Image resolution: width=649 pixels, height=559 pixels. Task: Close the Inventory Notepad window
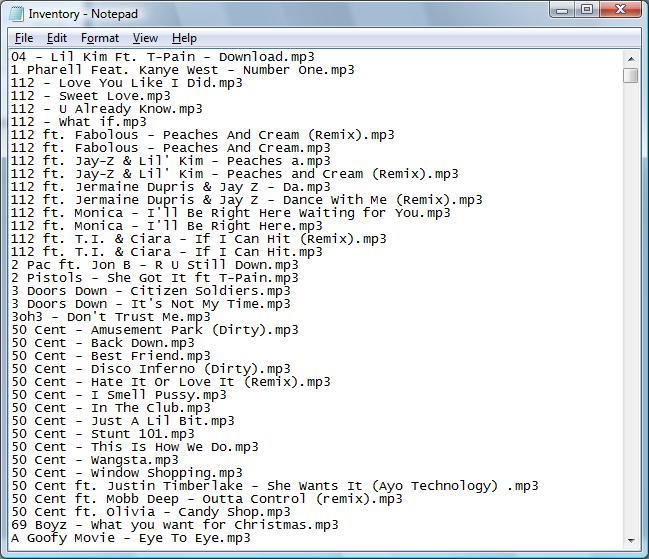(620, 10)
